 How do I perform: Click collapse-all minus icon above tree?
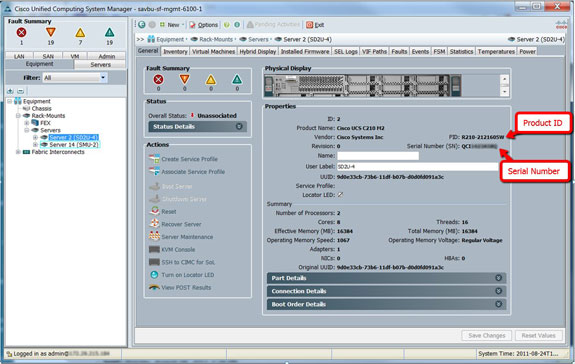pyautogui.click(x=21, y=91)
